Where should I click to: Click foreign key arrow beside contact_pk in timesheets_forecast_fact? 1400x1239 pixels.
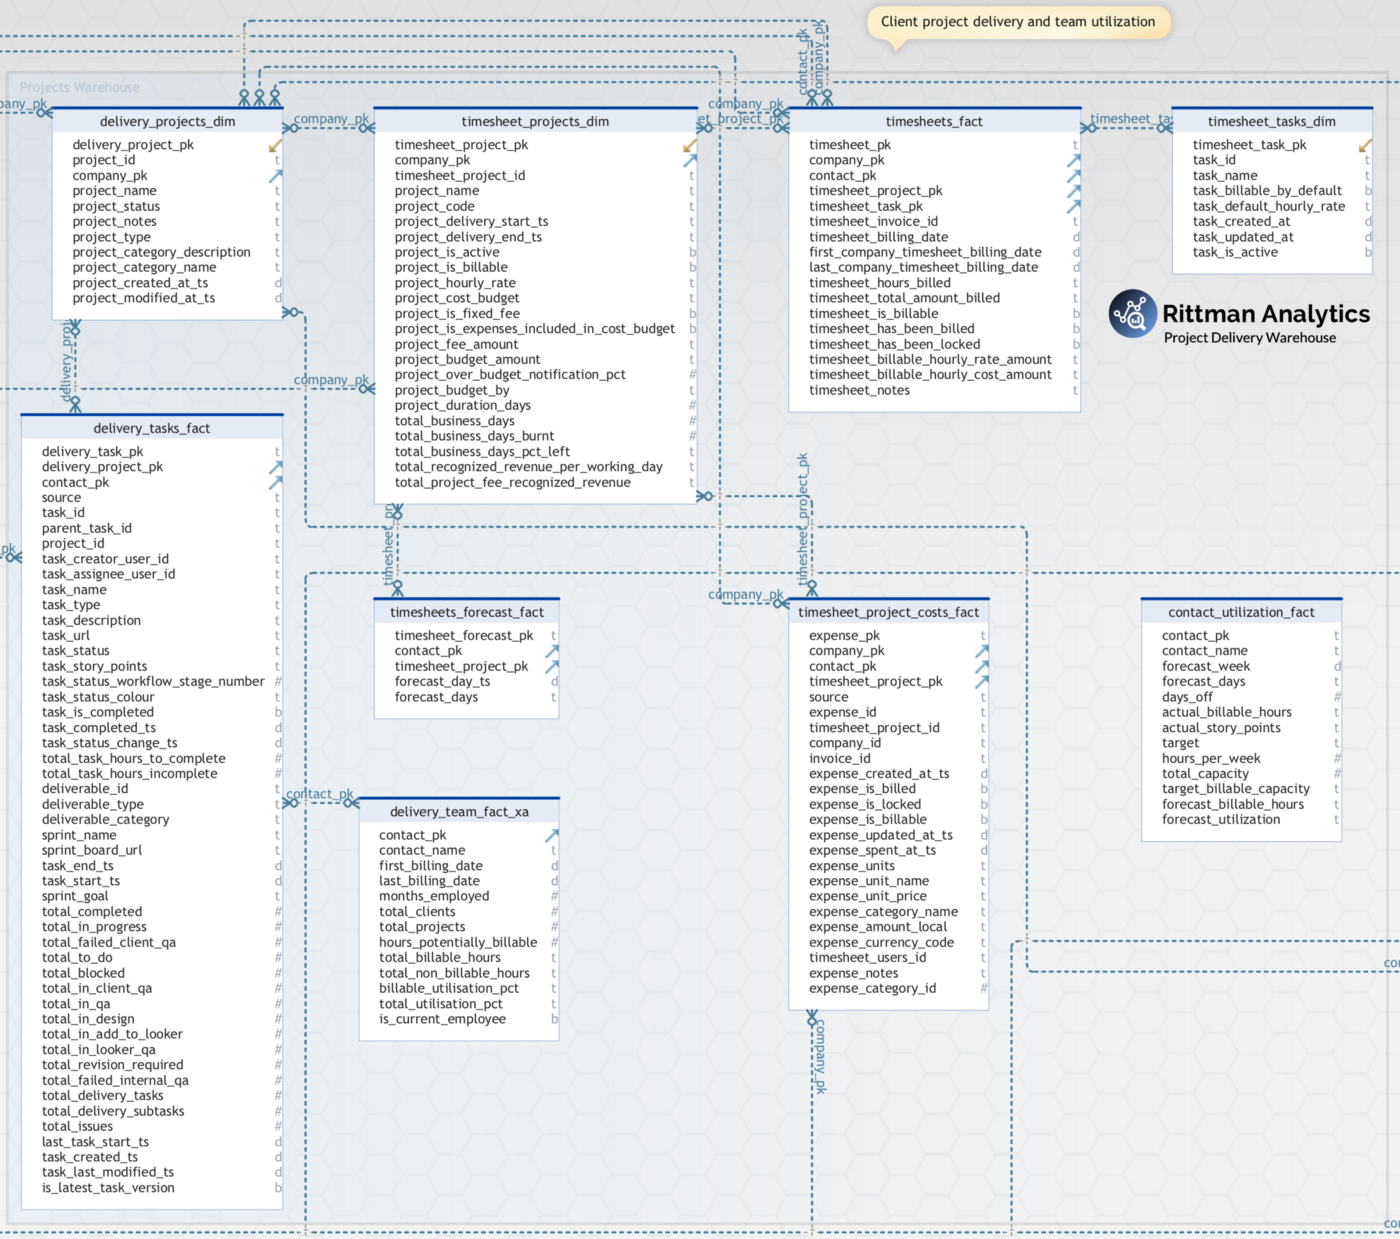click(x=551, y=651)
